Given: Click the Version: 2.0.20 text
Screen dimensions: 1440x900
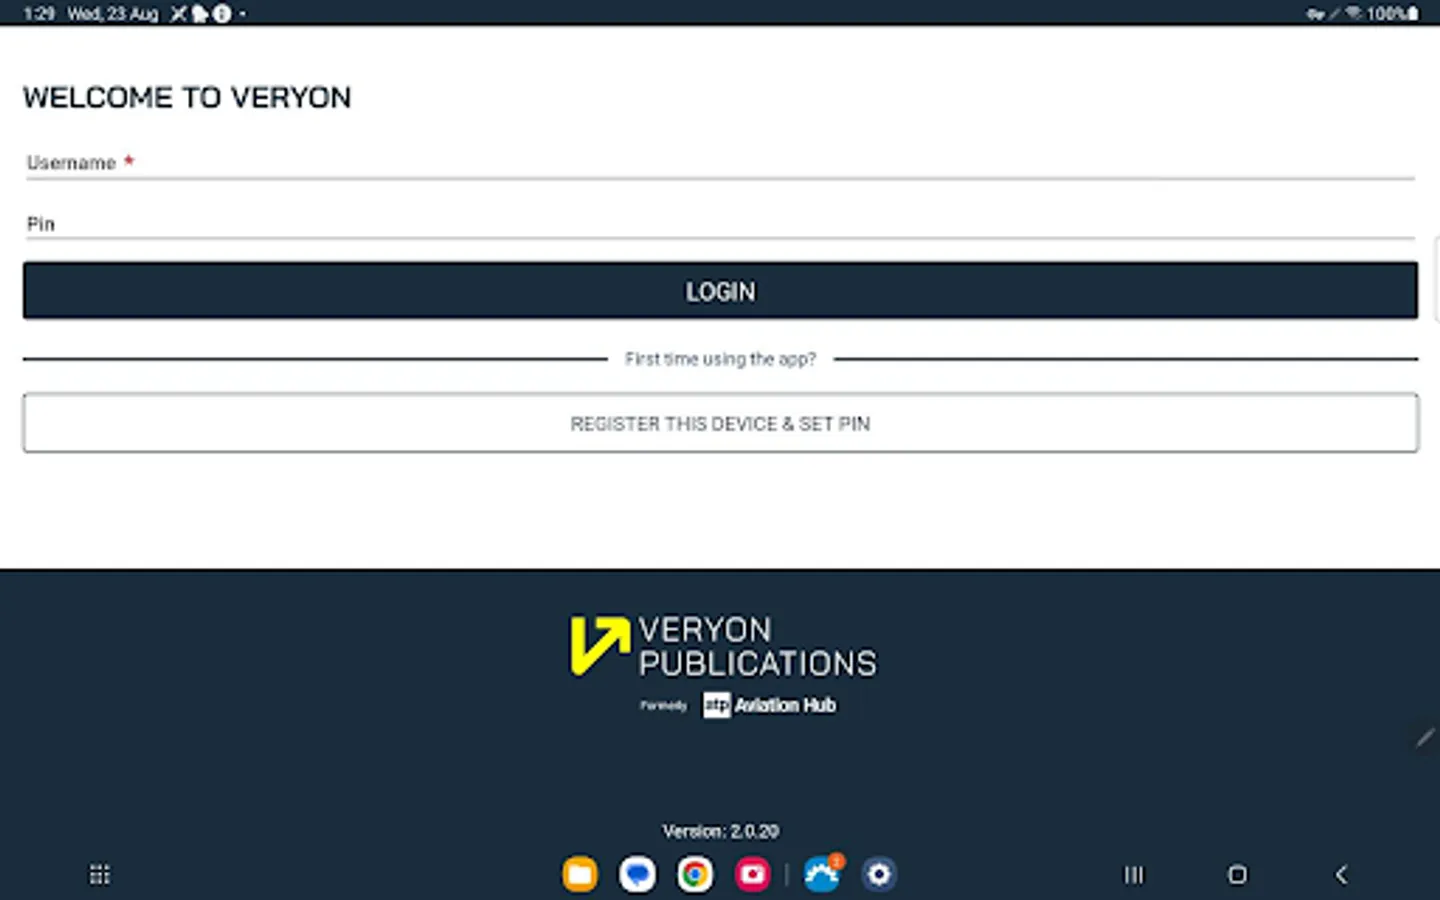Looking at the screenshot, I should (x=720, y=831).
